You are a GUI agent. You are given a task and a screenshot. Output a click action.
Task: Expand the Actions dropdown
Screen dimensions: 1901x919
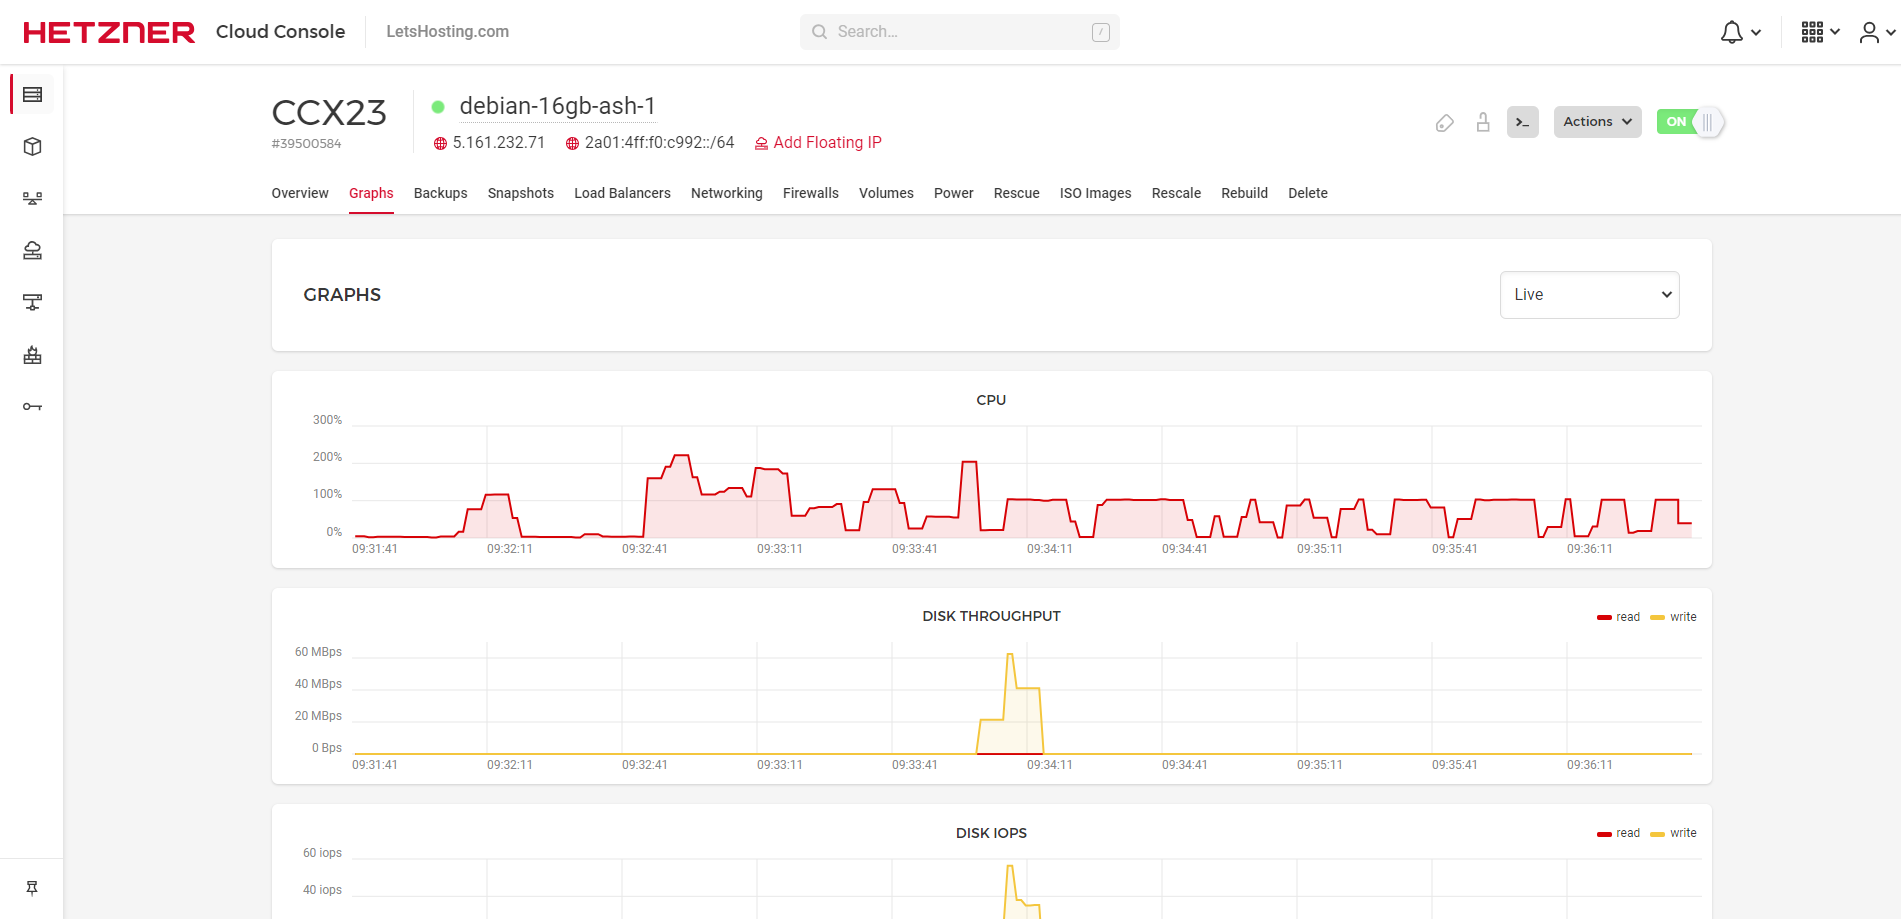(x=1597, y=122)
